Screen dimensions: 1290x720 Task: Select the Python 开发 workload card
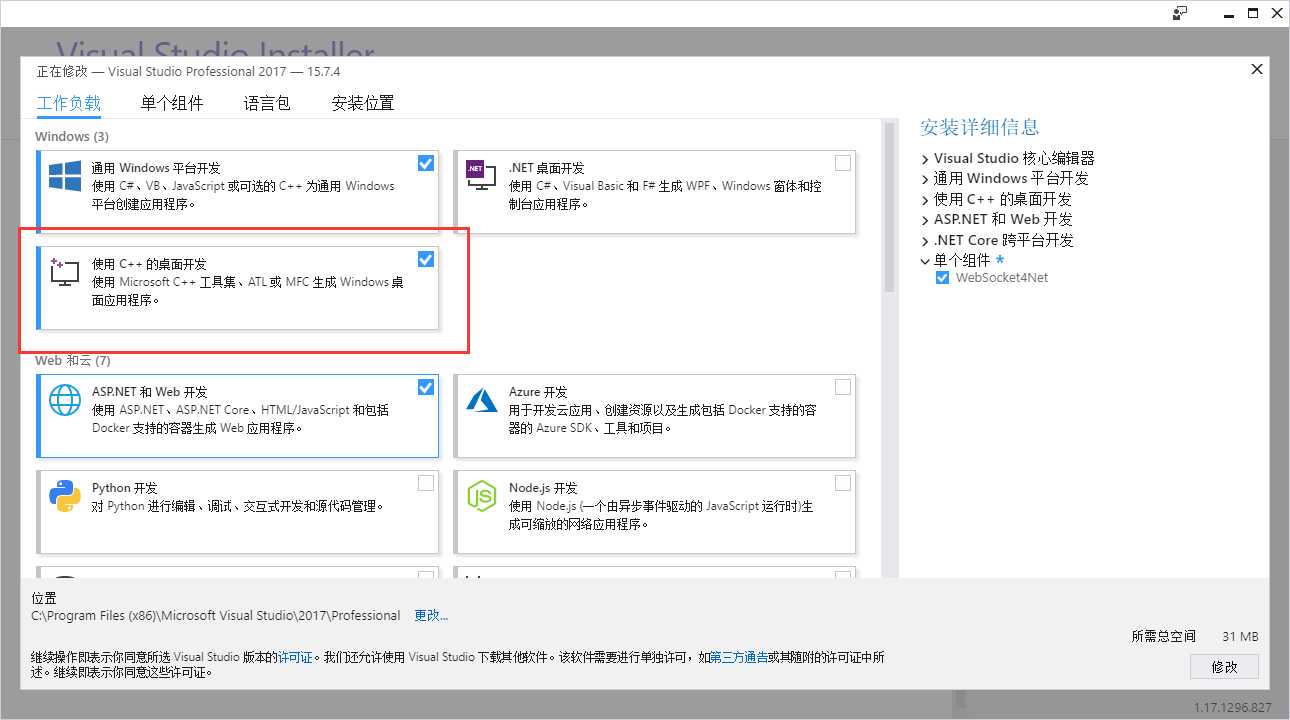click(237, 512)
